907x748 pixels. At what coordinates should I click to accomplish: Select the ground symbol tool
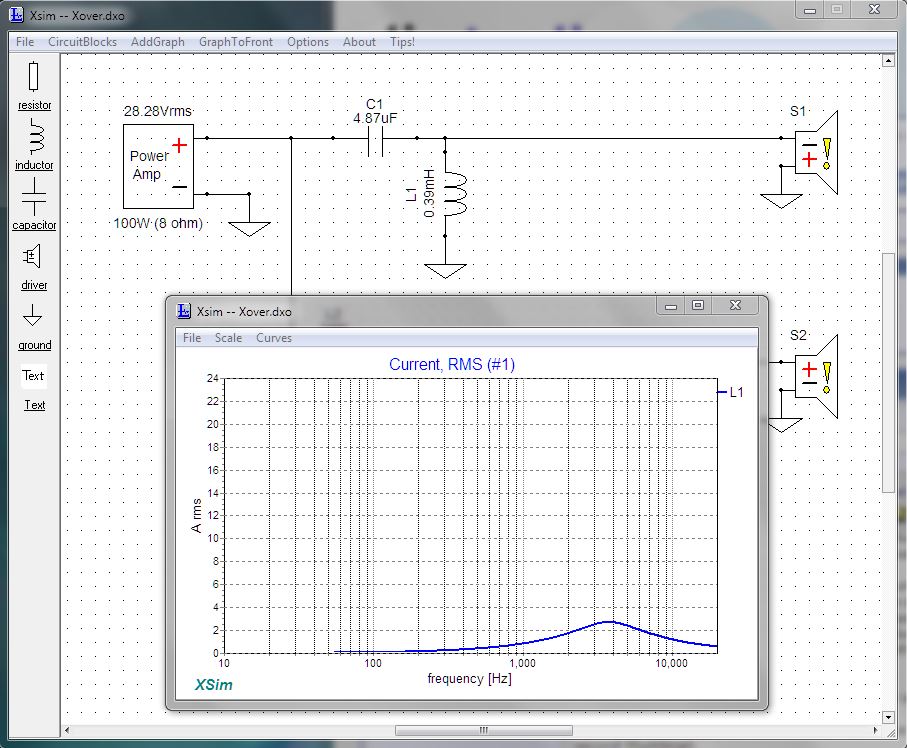(34, 327)
